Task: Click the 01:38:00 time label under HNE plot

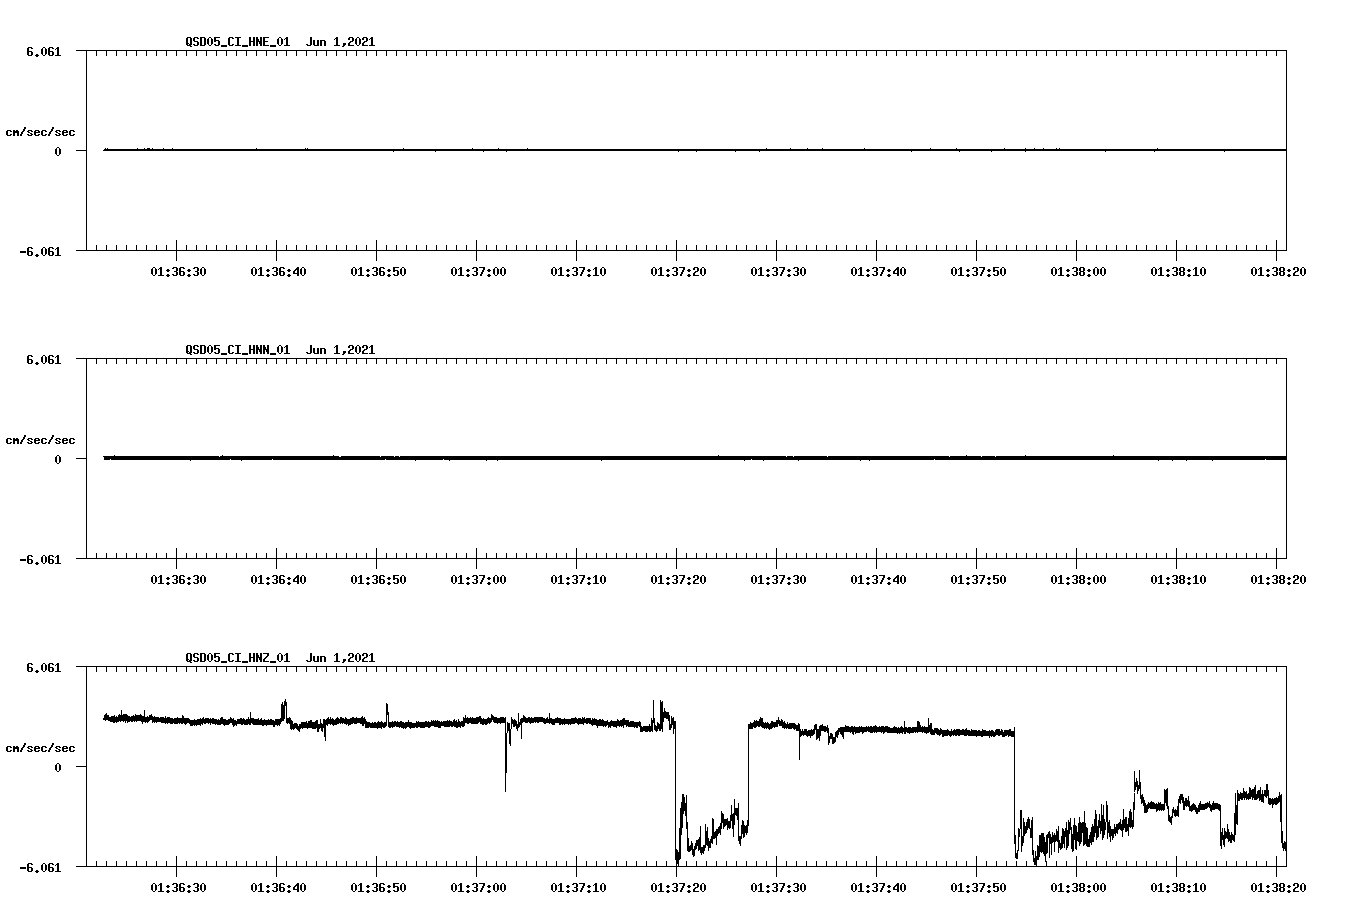Action: coord(1078,271)
